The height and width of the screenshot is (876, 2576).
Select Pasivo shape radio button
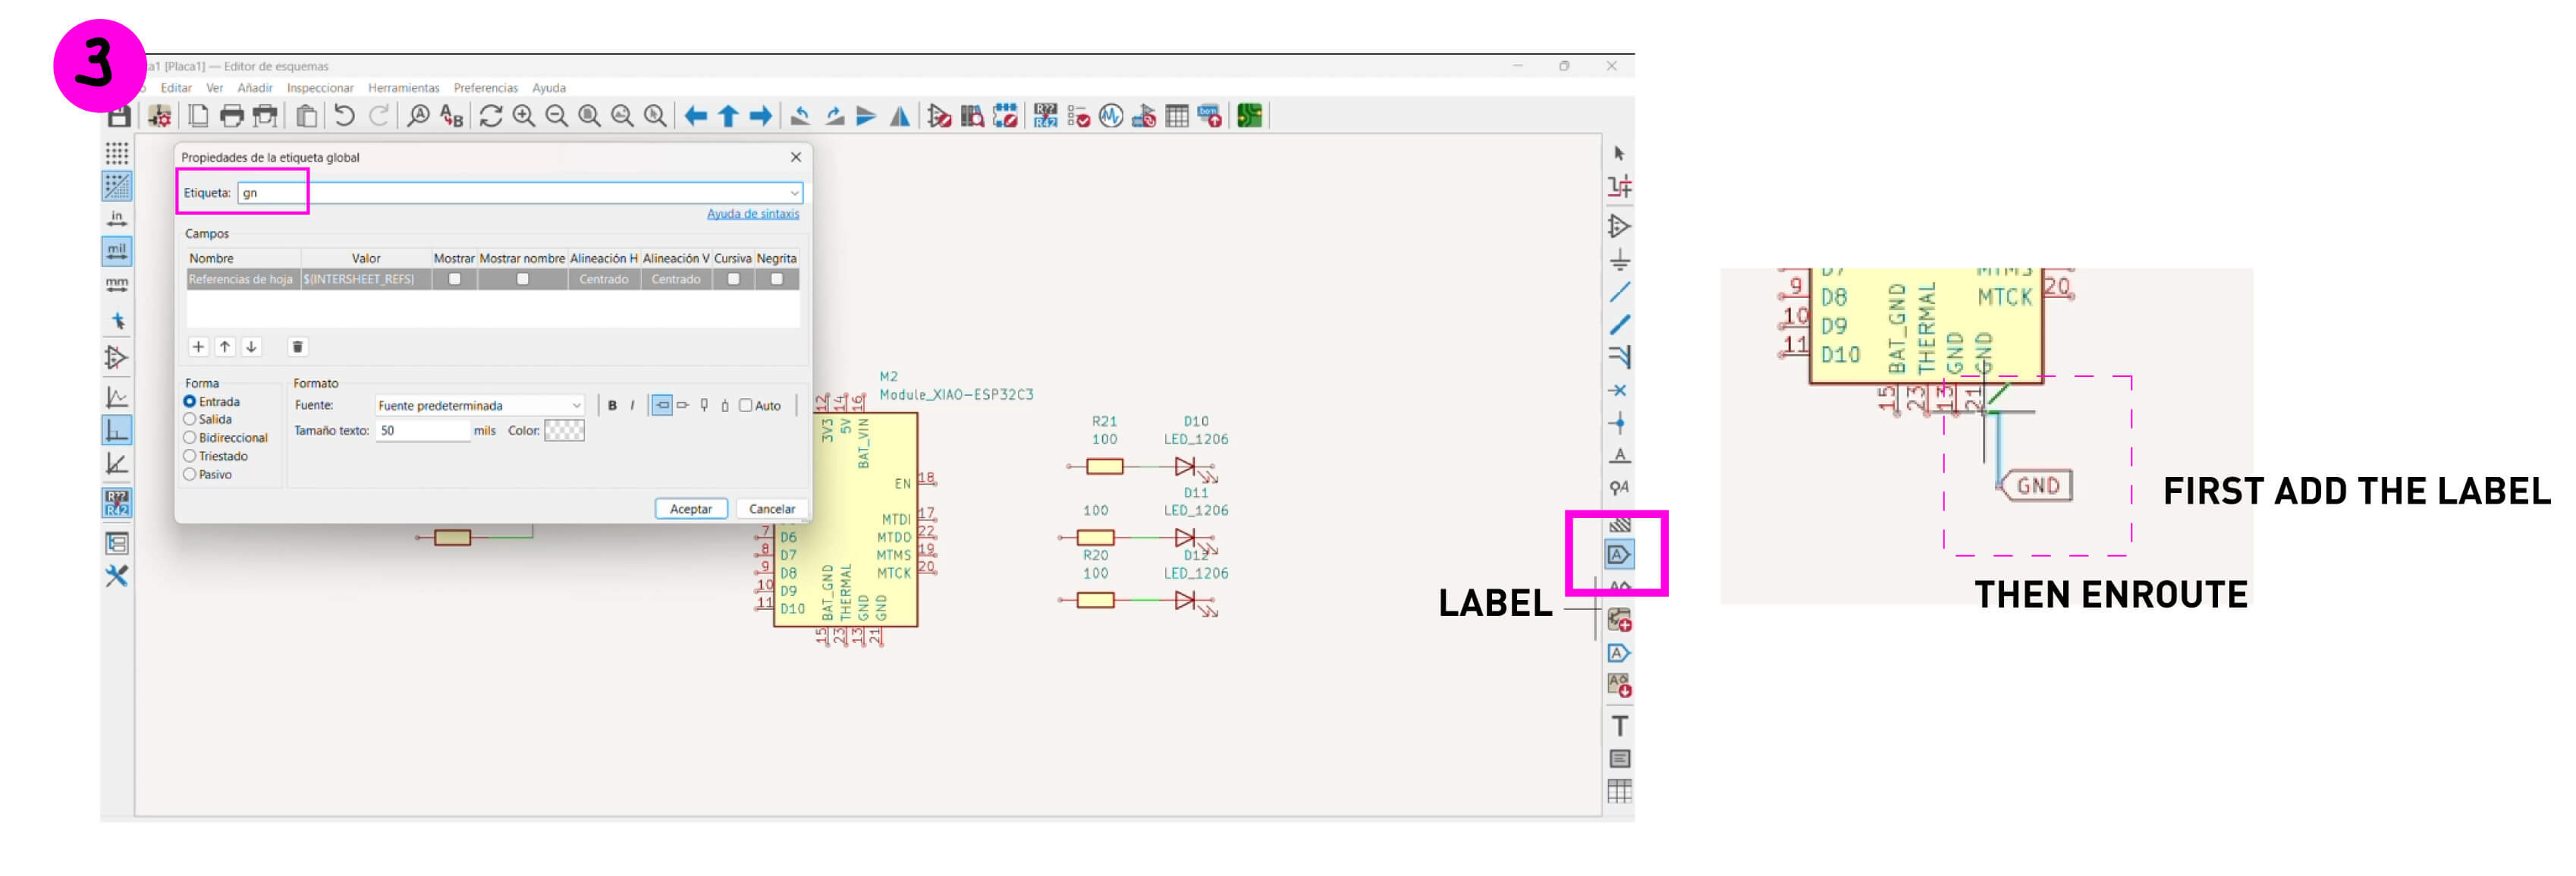point(189,474)
